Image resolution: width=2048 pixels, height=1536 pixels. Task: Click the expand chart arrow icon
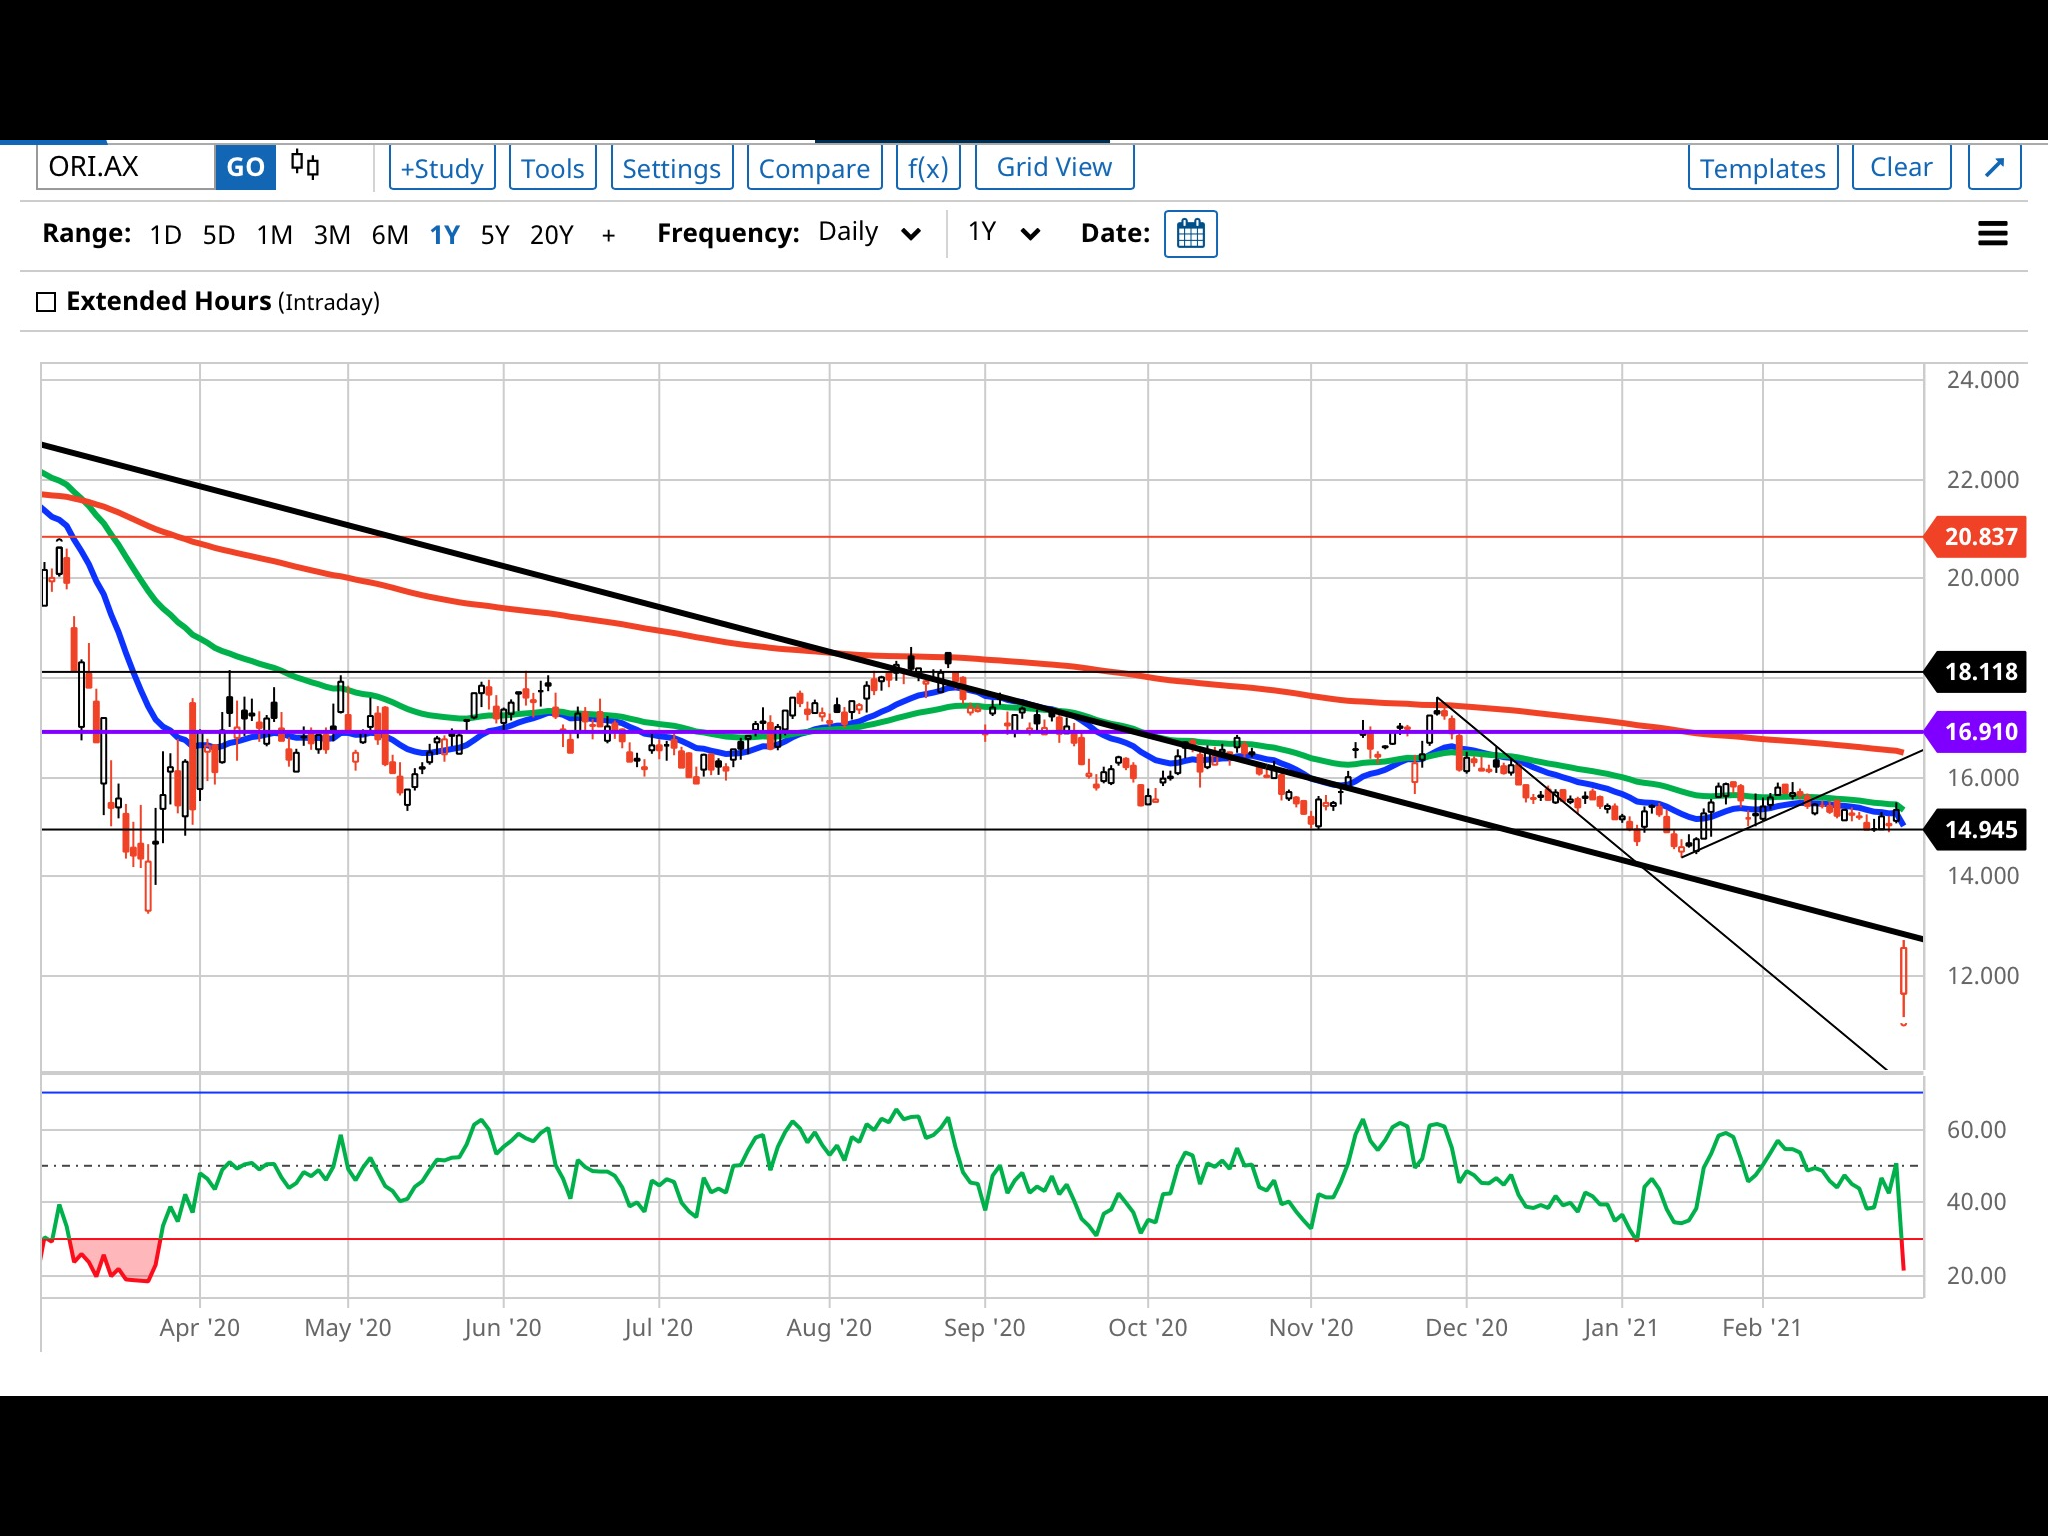tap(1994, 167)
